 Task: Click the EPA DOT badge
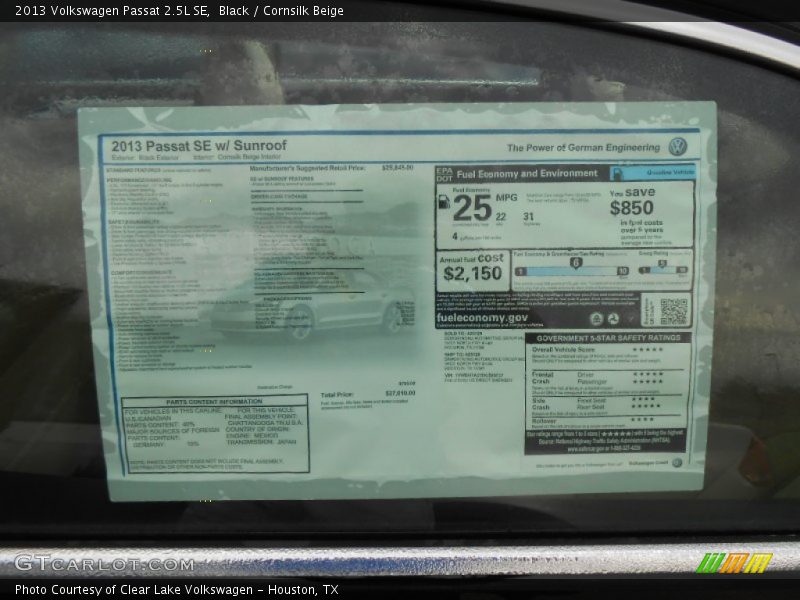444,174
